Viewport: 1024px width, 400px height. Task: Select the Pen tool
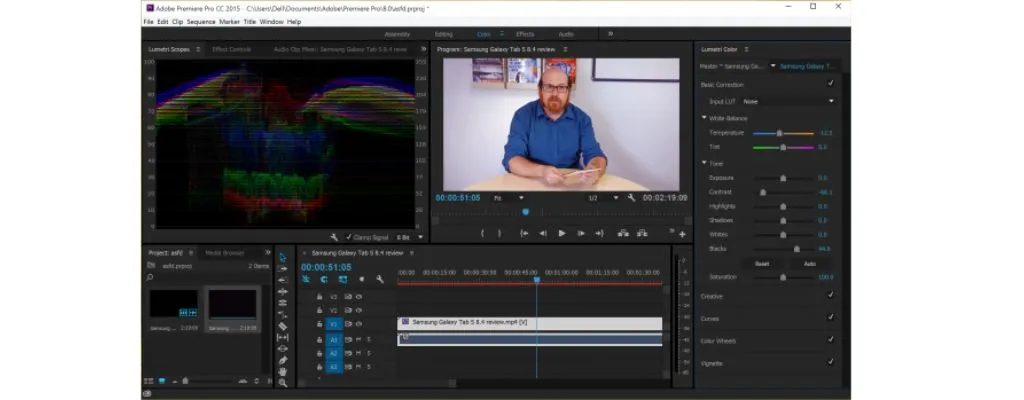click(x=283, y=360)
